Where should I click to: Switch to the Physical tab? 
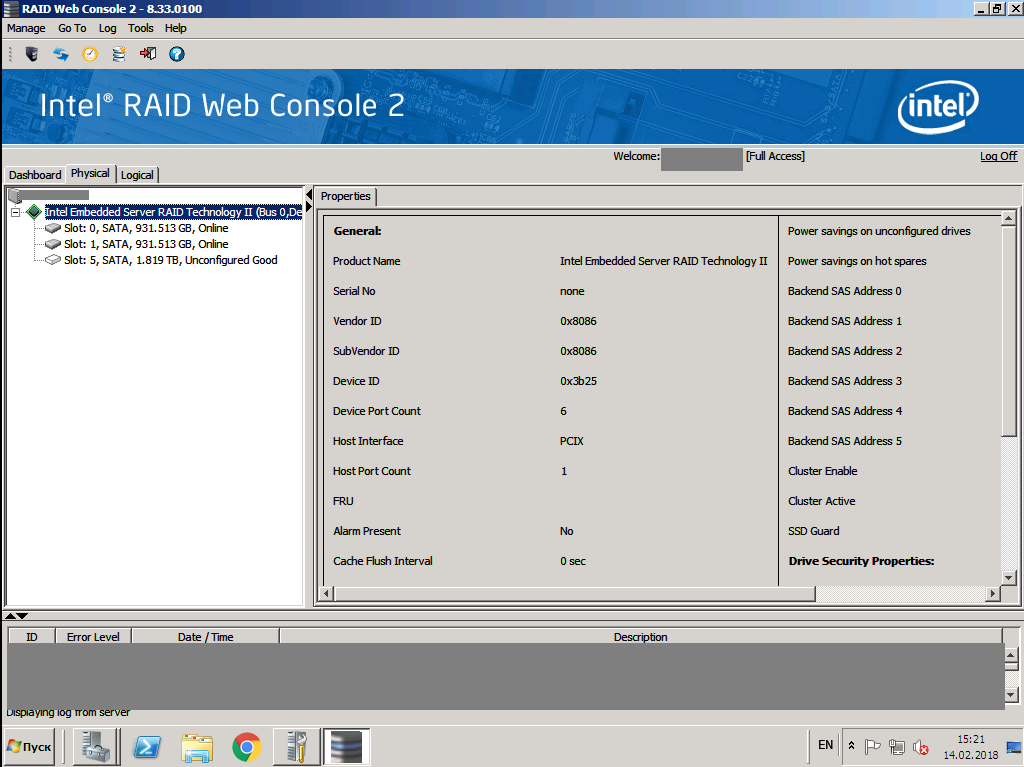(x=90, y=173)
